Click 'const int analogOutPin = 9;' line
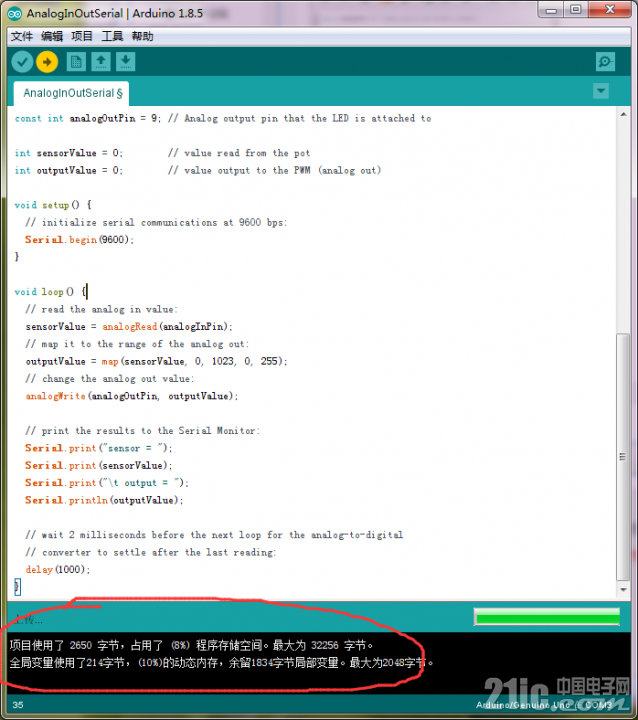The height and width of the screenshot is (720, 638). 88,118
